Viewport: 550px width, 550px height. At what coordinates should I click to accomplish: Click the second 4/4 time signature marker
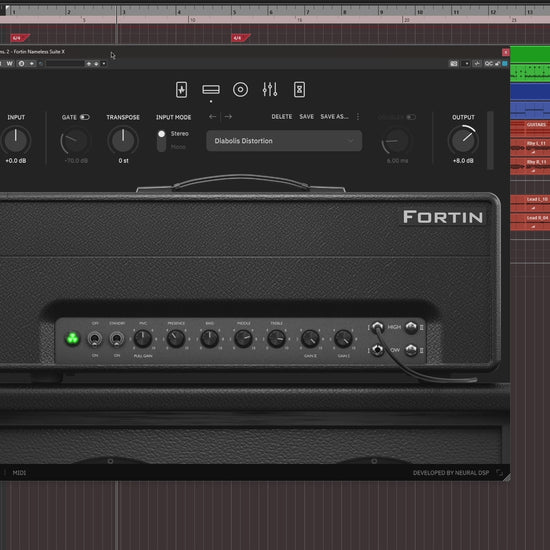click(x=241, y=38)
